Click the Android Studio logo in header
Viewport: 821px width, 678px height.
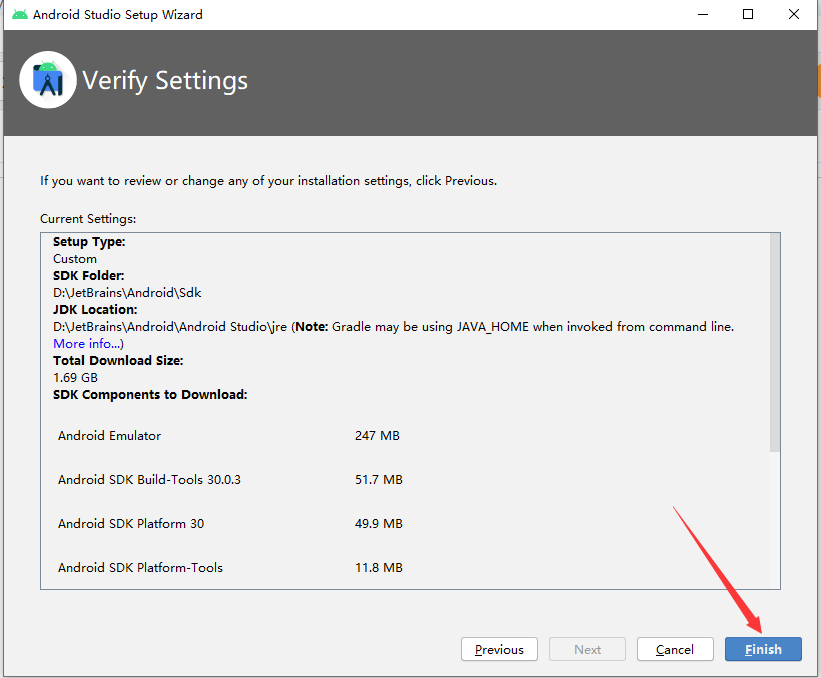pos(48,80)
